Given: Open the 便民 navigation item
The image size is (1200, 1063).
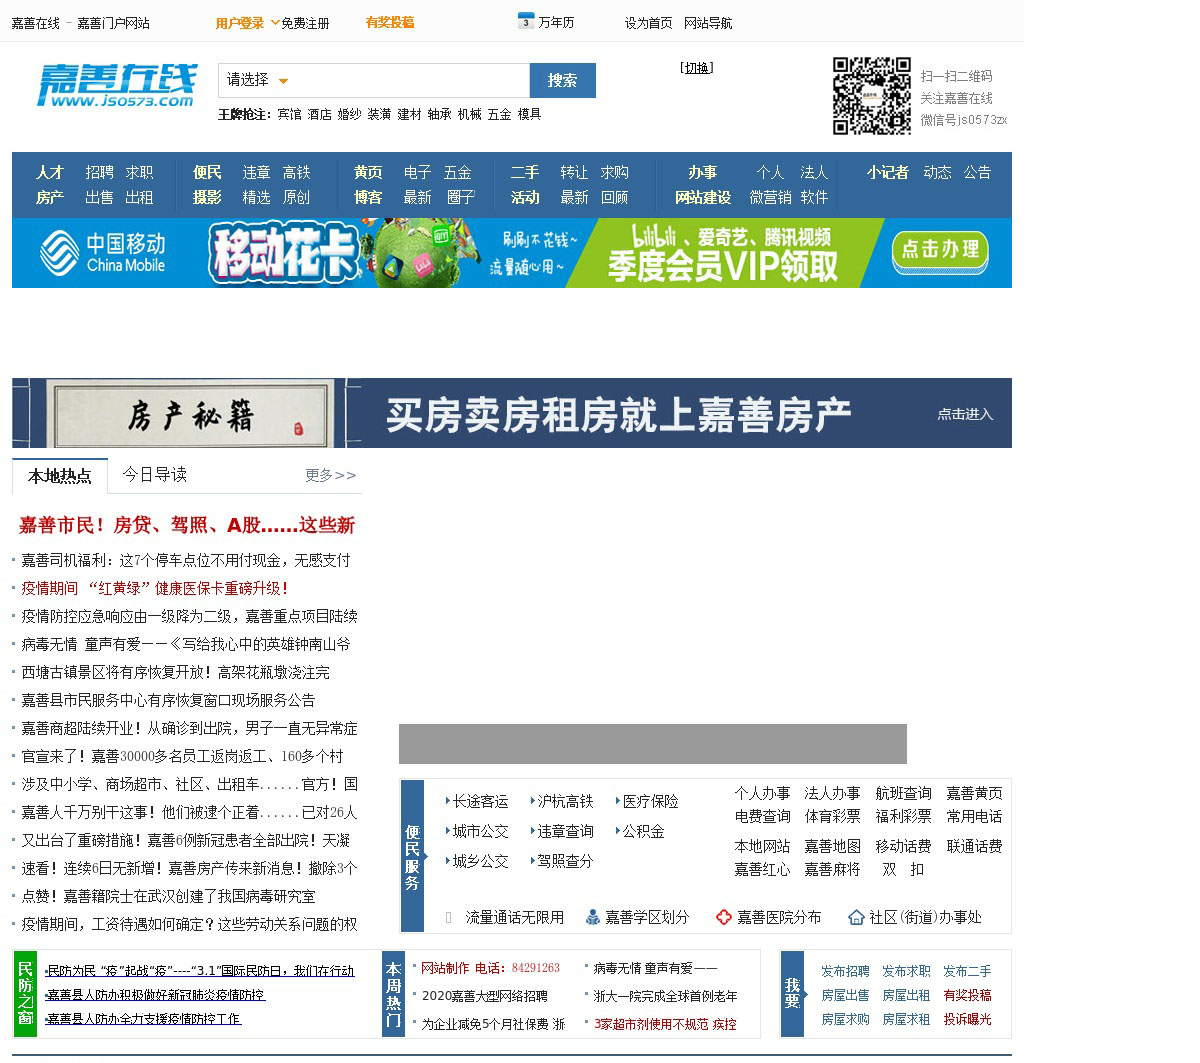Looking at the screenshot, I should tap(207, 172).
